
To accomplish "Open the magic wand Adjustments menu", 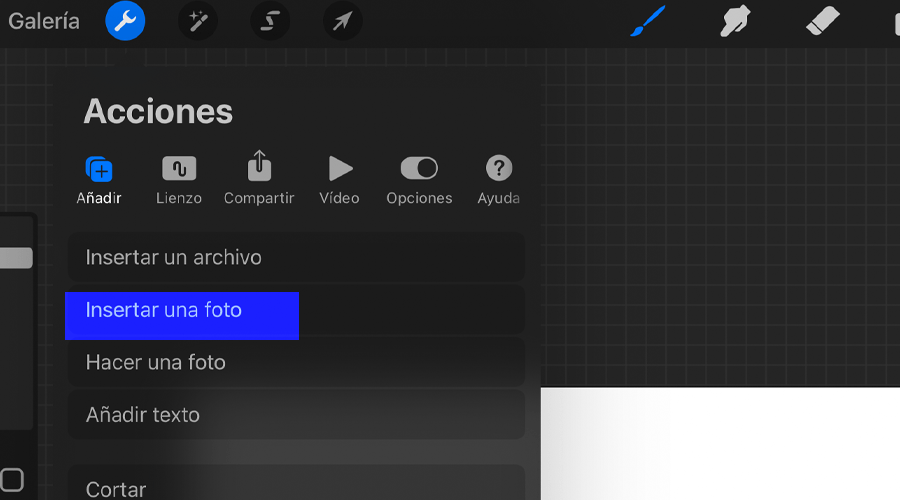I will pos(197,21).
